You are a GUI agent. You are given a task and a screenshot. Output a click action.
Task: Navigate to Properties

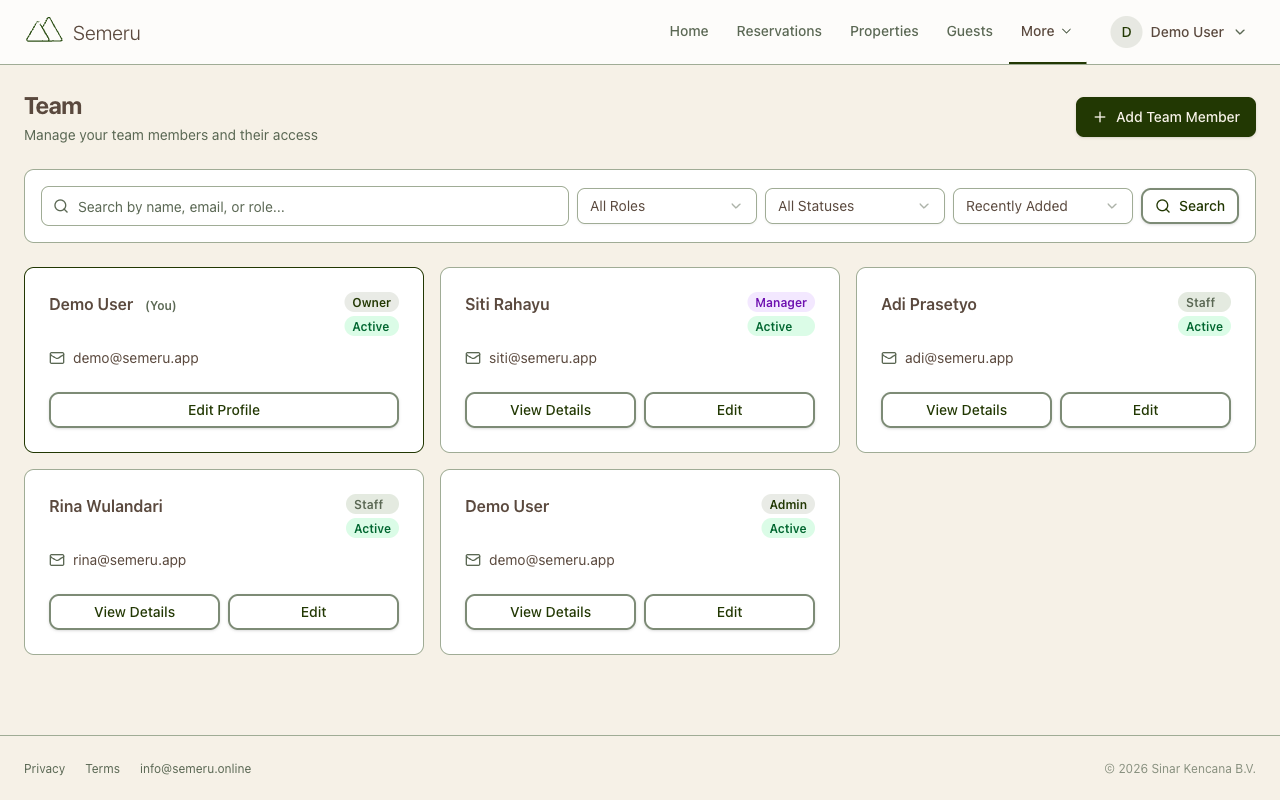[884, 31]
